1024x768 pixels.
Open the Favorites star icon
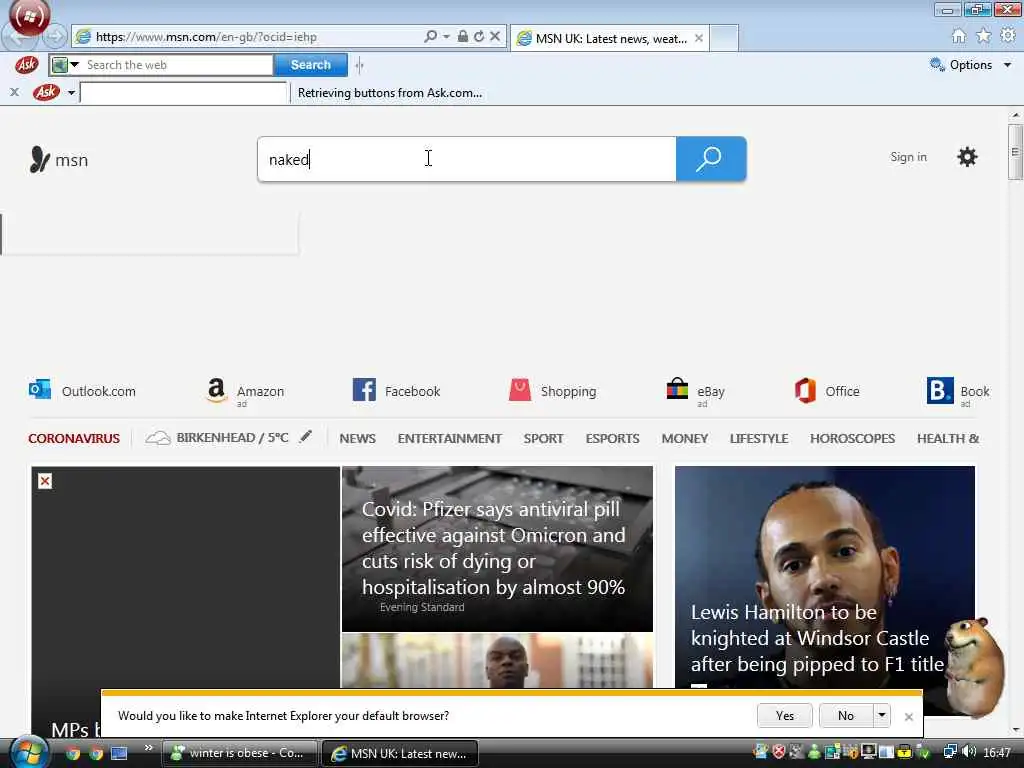pyautogui.click(x=983, y=36)
